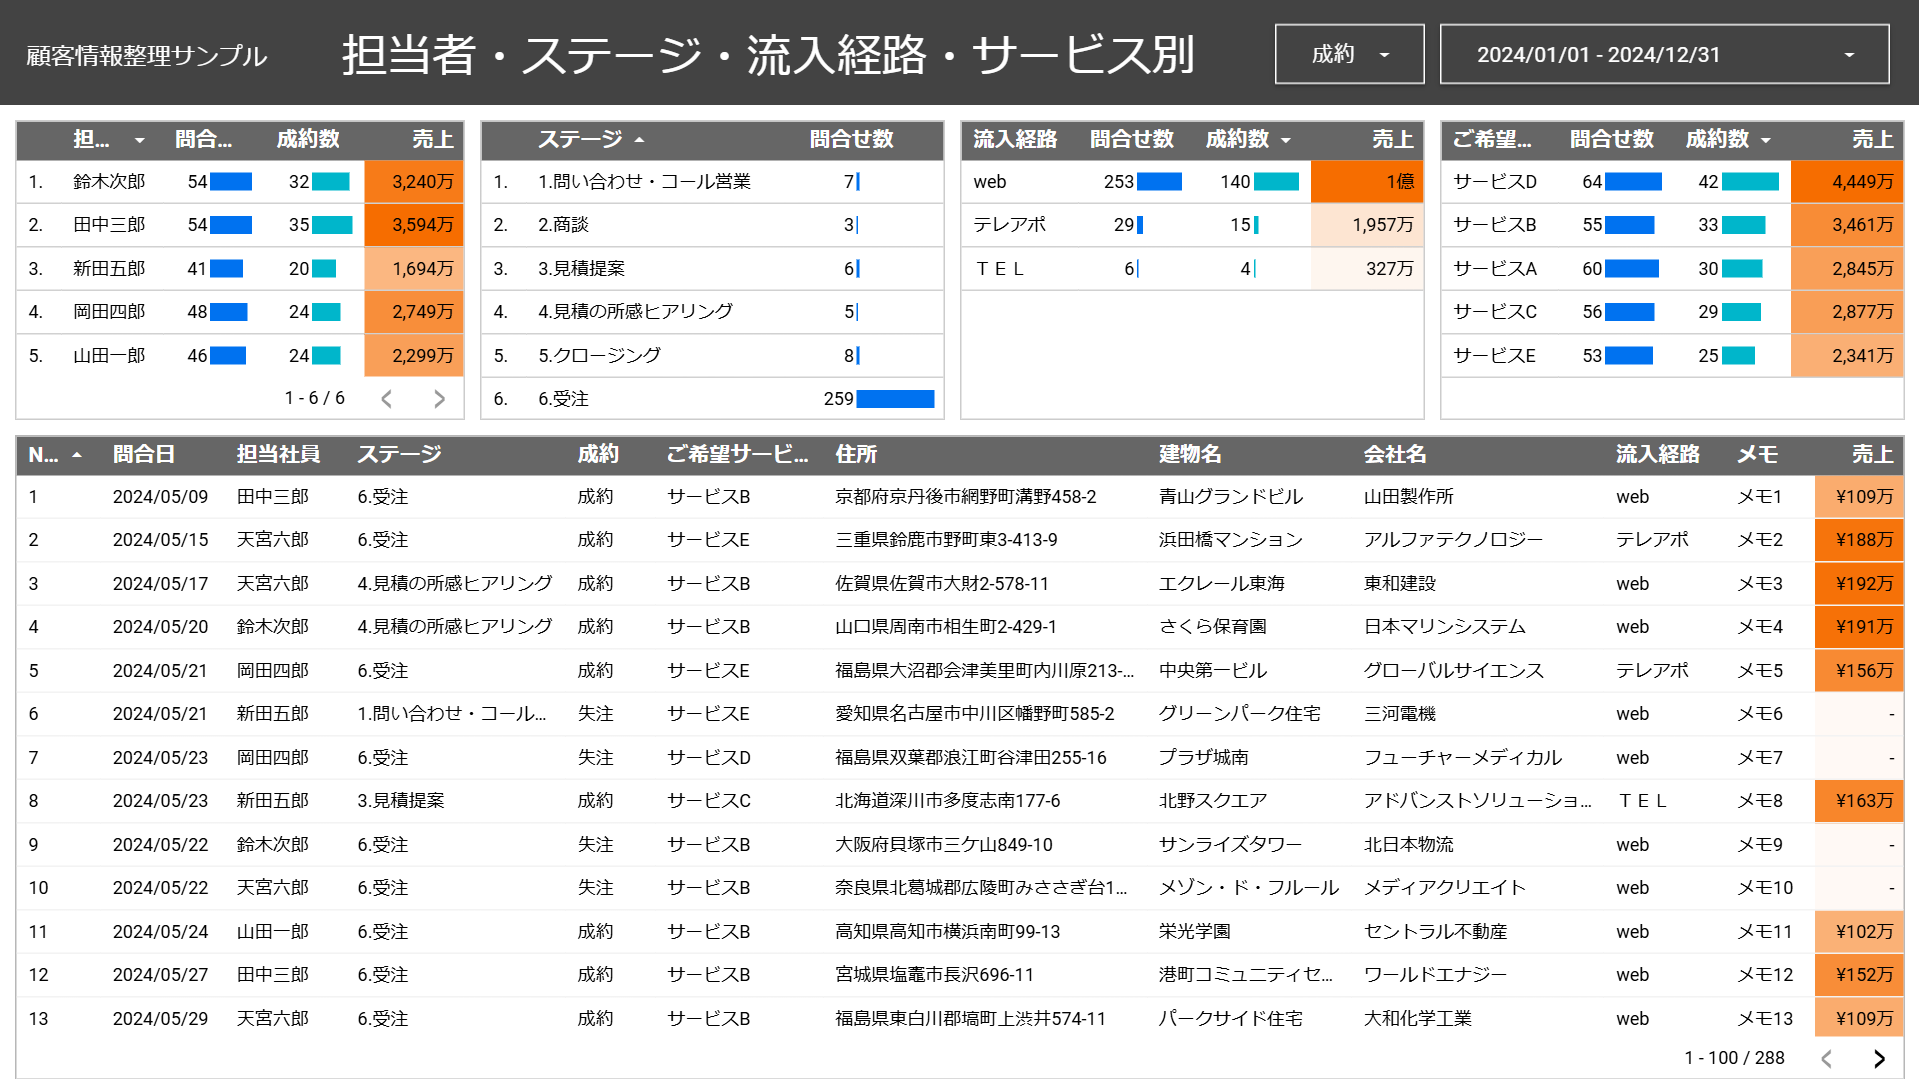Go to previous page of the 担当者 table
Viewport: 1919px width, 1079px height.
tap(387, 399)
